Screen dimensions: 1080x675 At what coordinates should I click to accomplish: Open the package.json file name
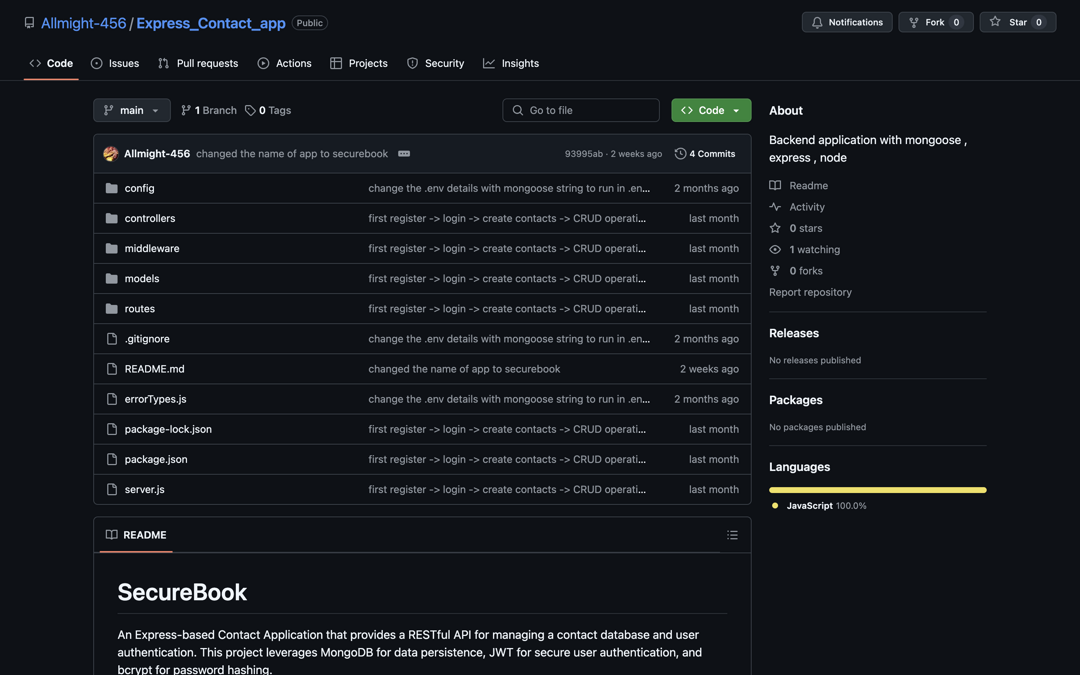[156, 459]
